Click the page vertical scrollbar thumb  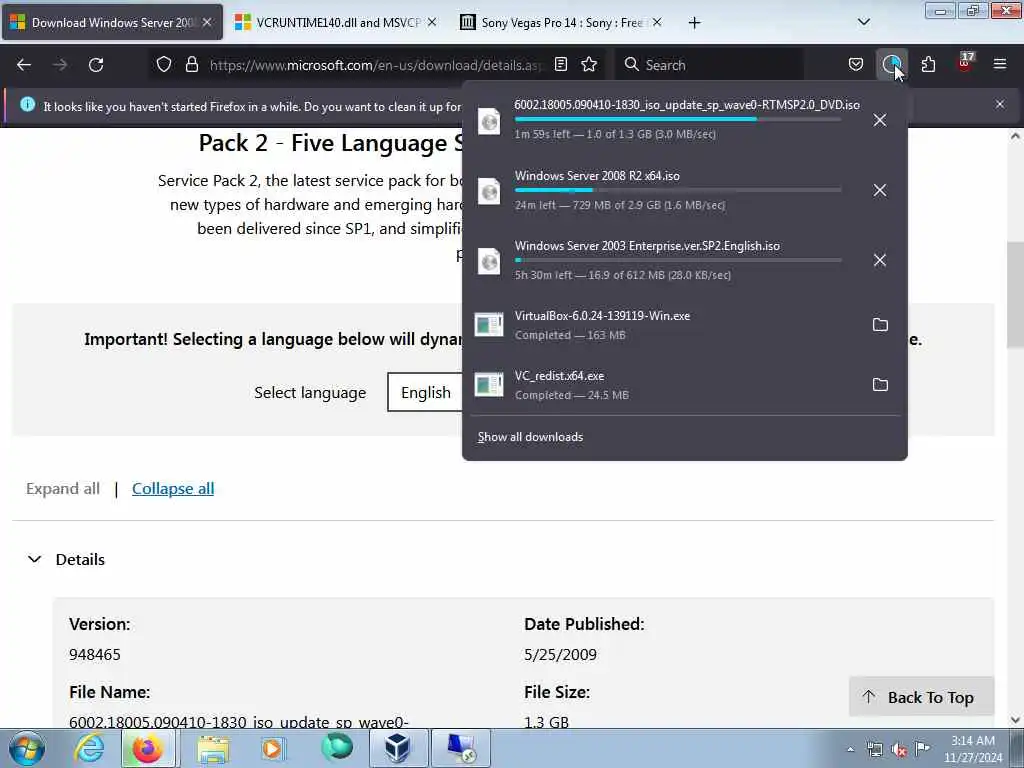point(1015,295)
